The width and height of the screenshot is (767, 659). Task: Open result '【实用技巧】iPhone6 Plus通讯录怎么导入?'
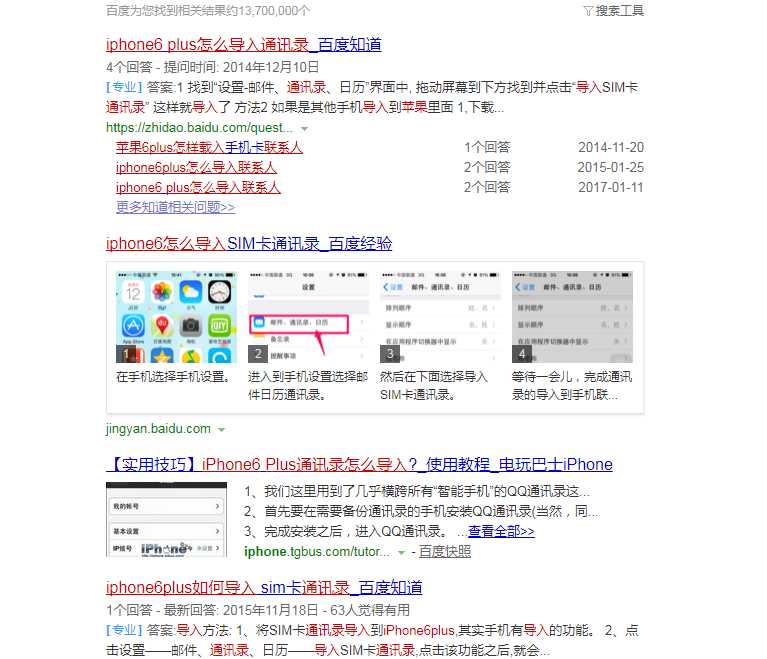pos(359,464)
